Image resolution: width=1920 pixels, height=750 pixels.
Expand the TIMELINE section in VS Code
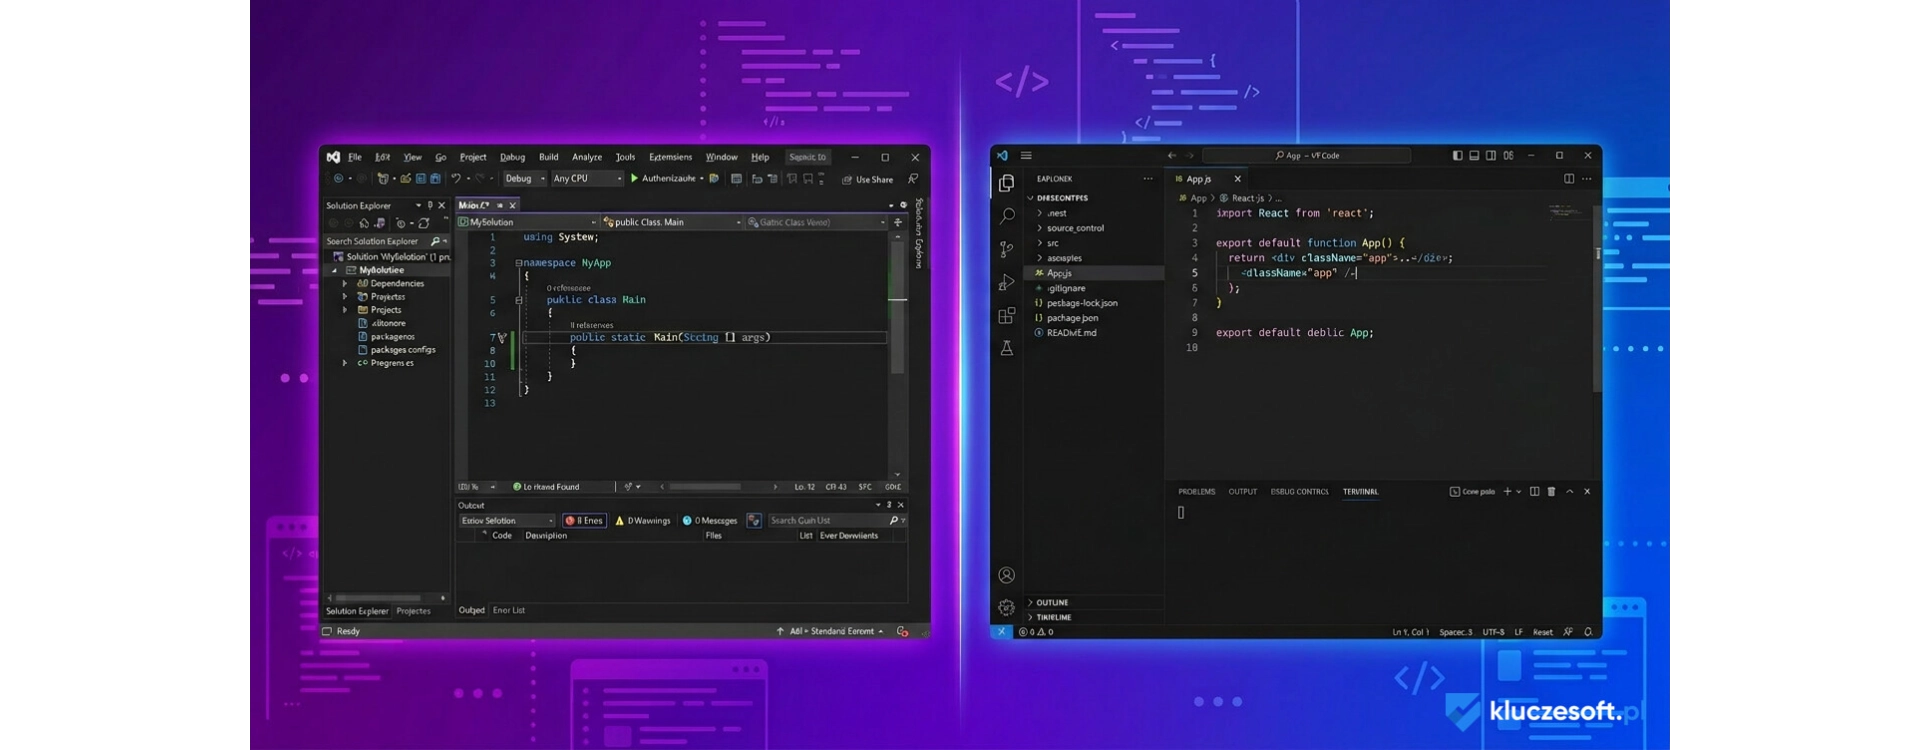click(1094, 618)
